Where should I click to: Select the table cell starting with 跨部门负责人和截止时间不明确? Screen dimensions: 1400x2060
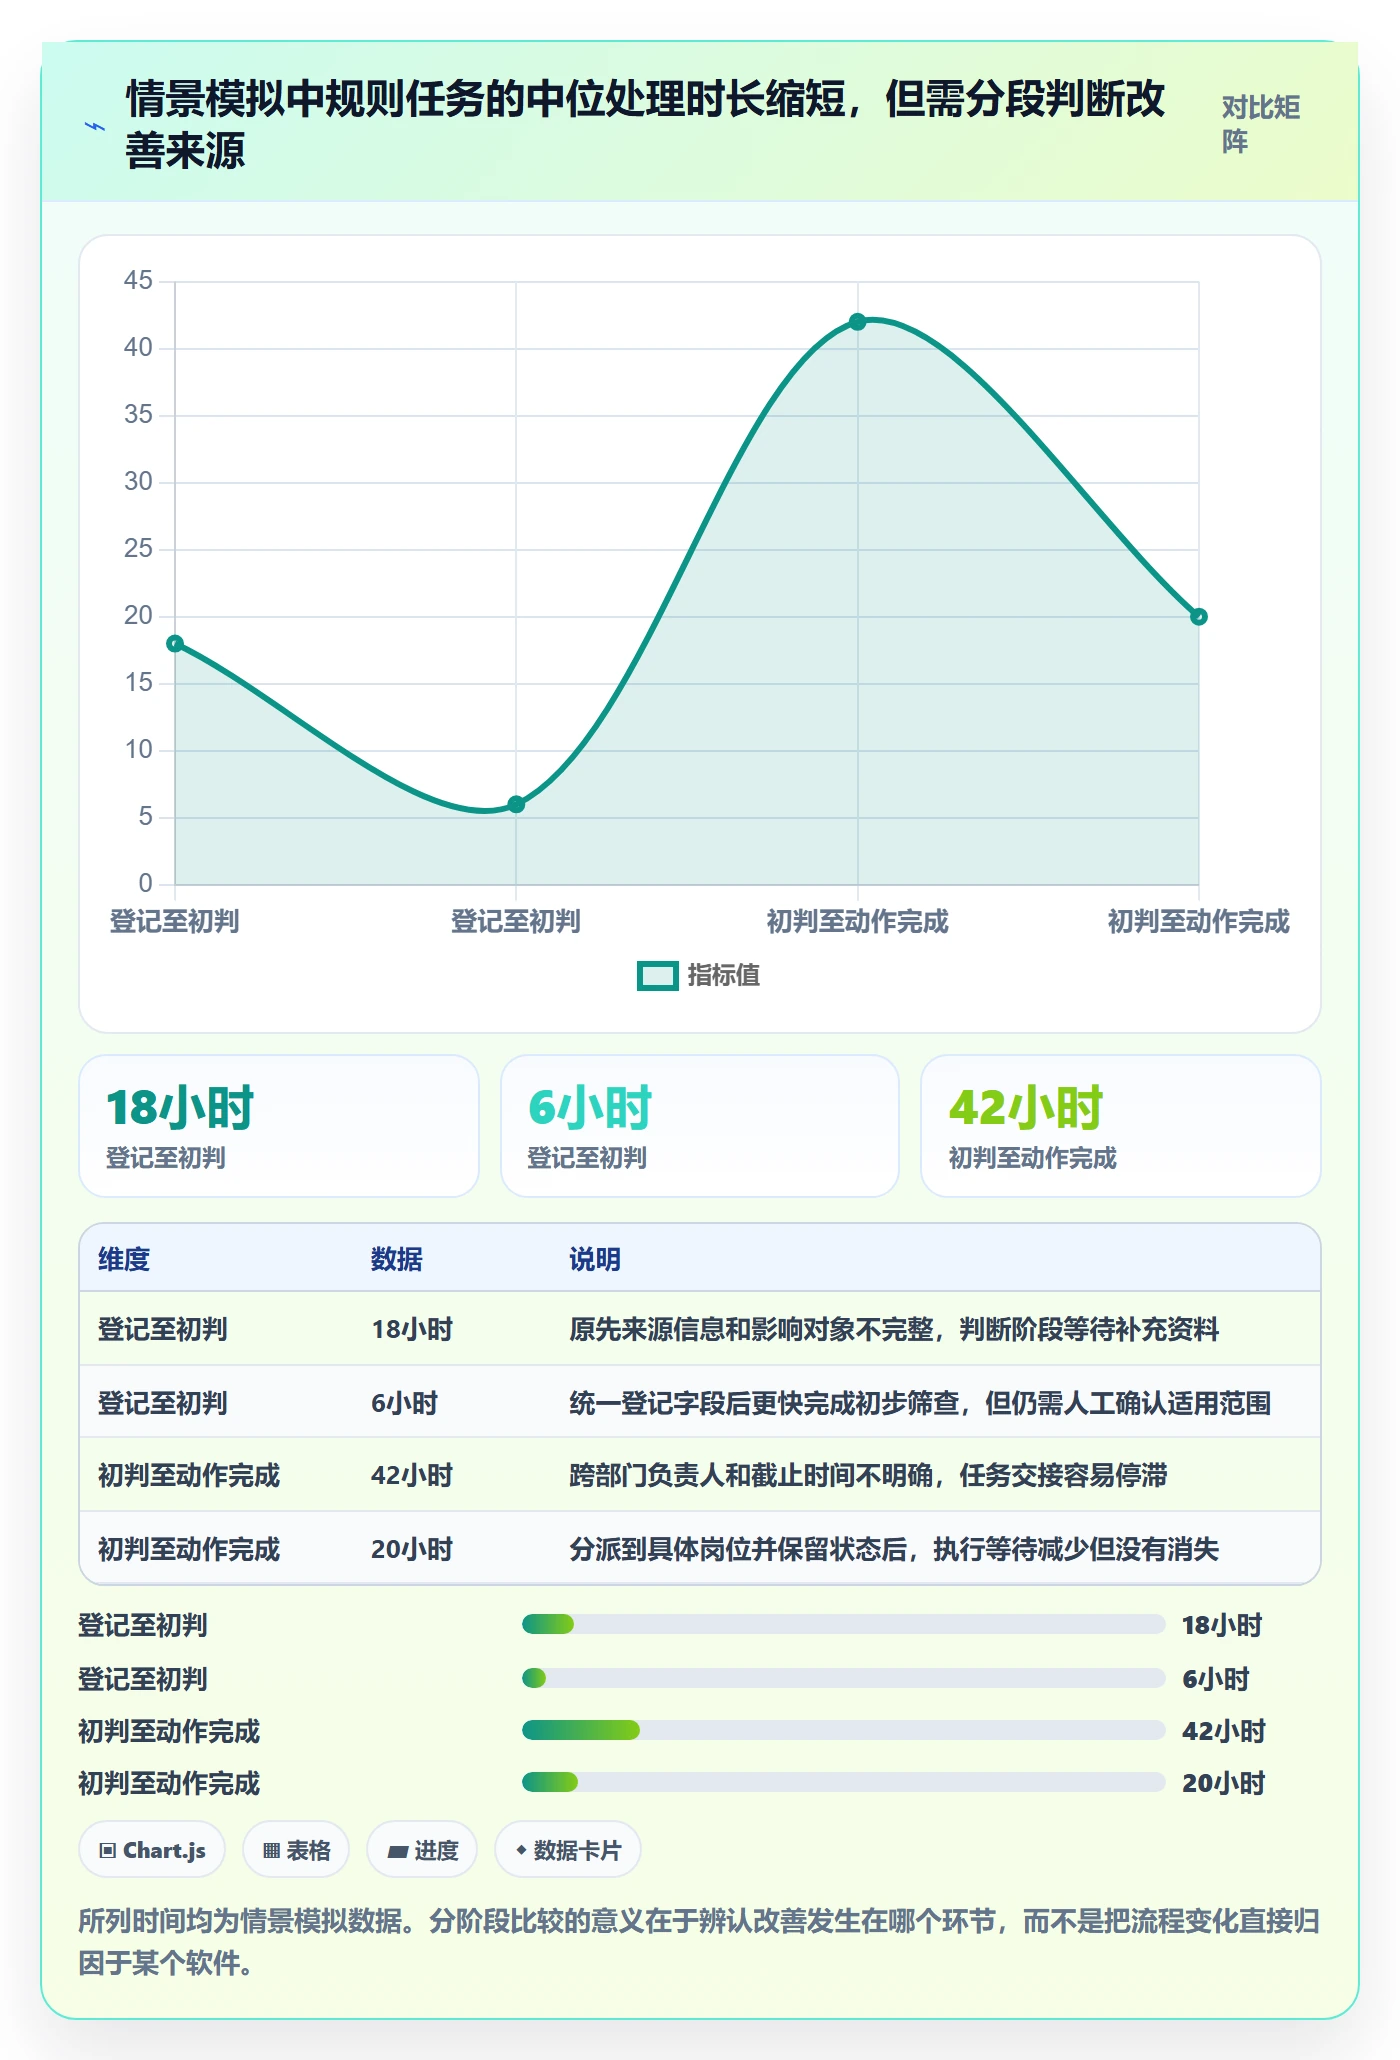(x=935, y=1475)
